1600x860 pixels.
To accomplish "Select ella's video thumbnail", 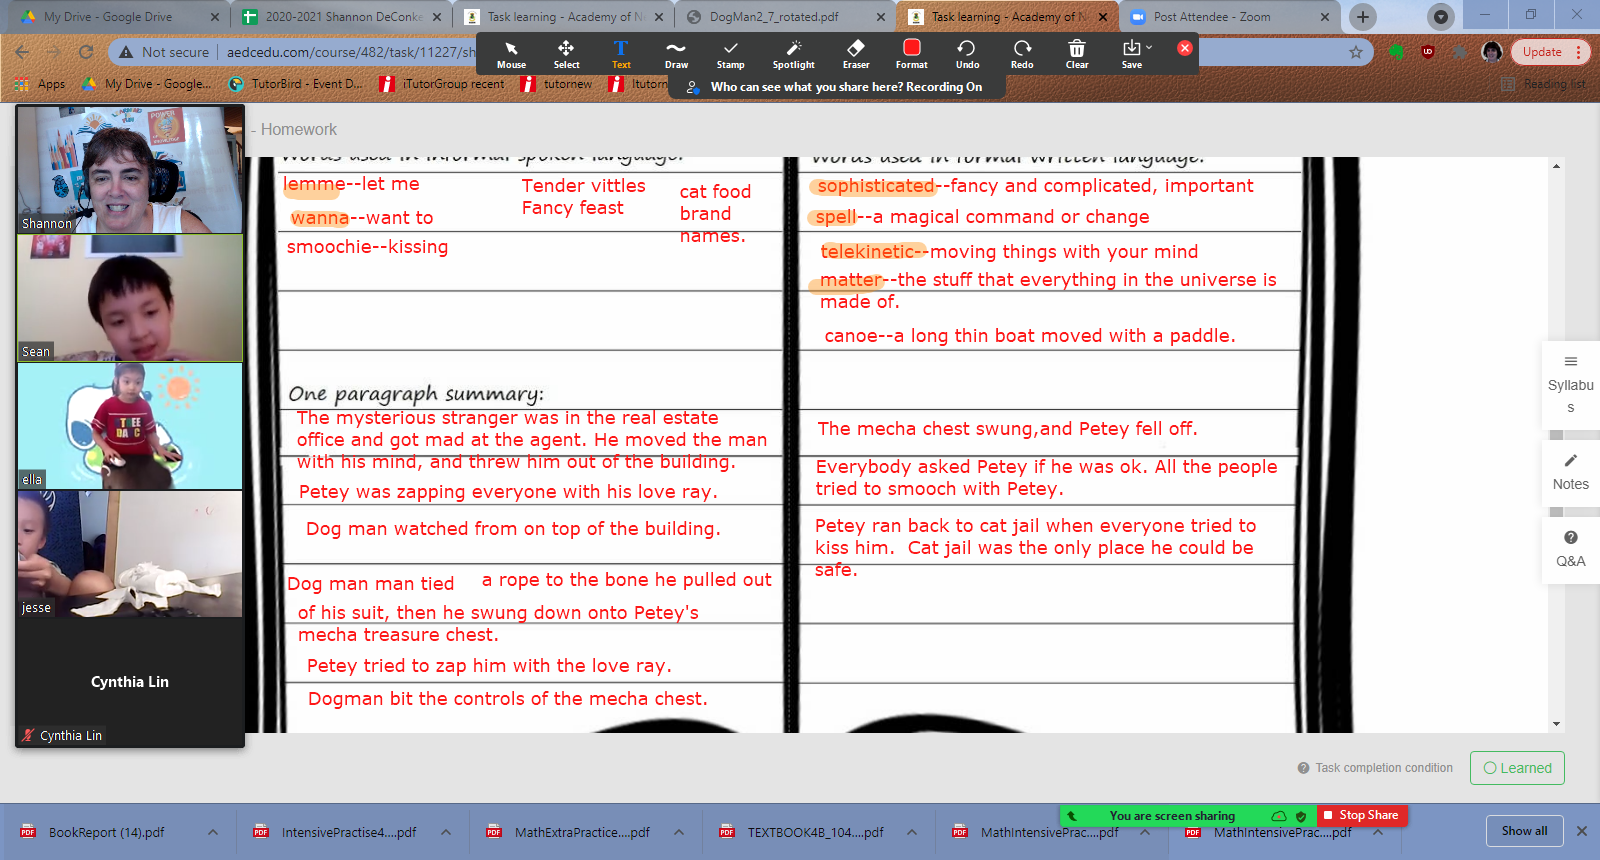I will (x=130, y=426).
